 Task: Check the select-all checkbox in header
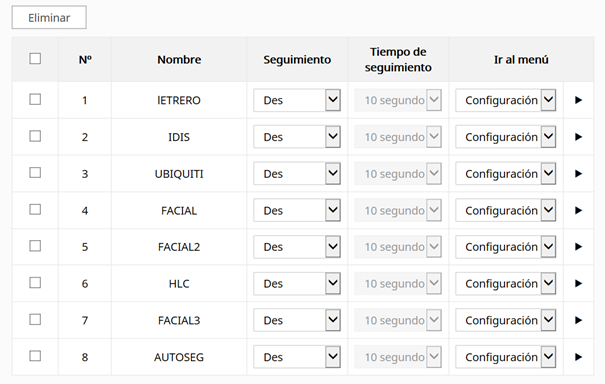click(x=35, y=59)
